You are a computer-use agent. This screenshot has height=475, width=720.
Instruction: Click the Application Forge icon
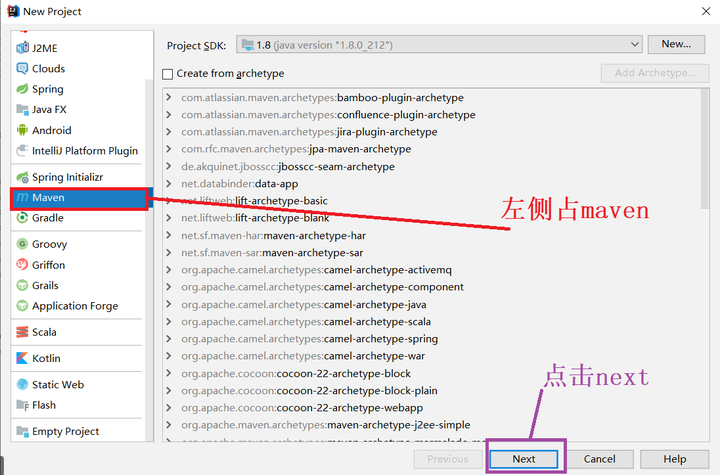pos(22,305)
